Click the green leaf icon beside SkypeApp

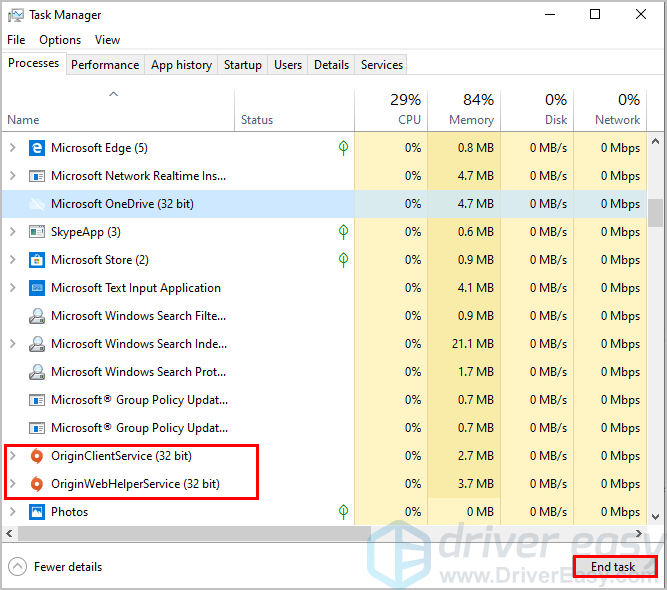coord(343,232)
